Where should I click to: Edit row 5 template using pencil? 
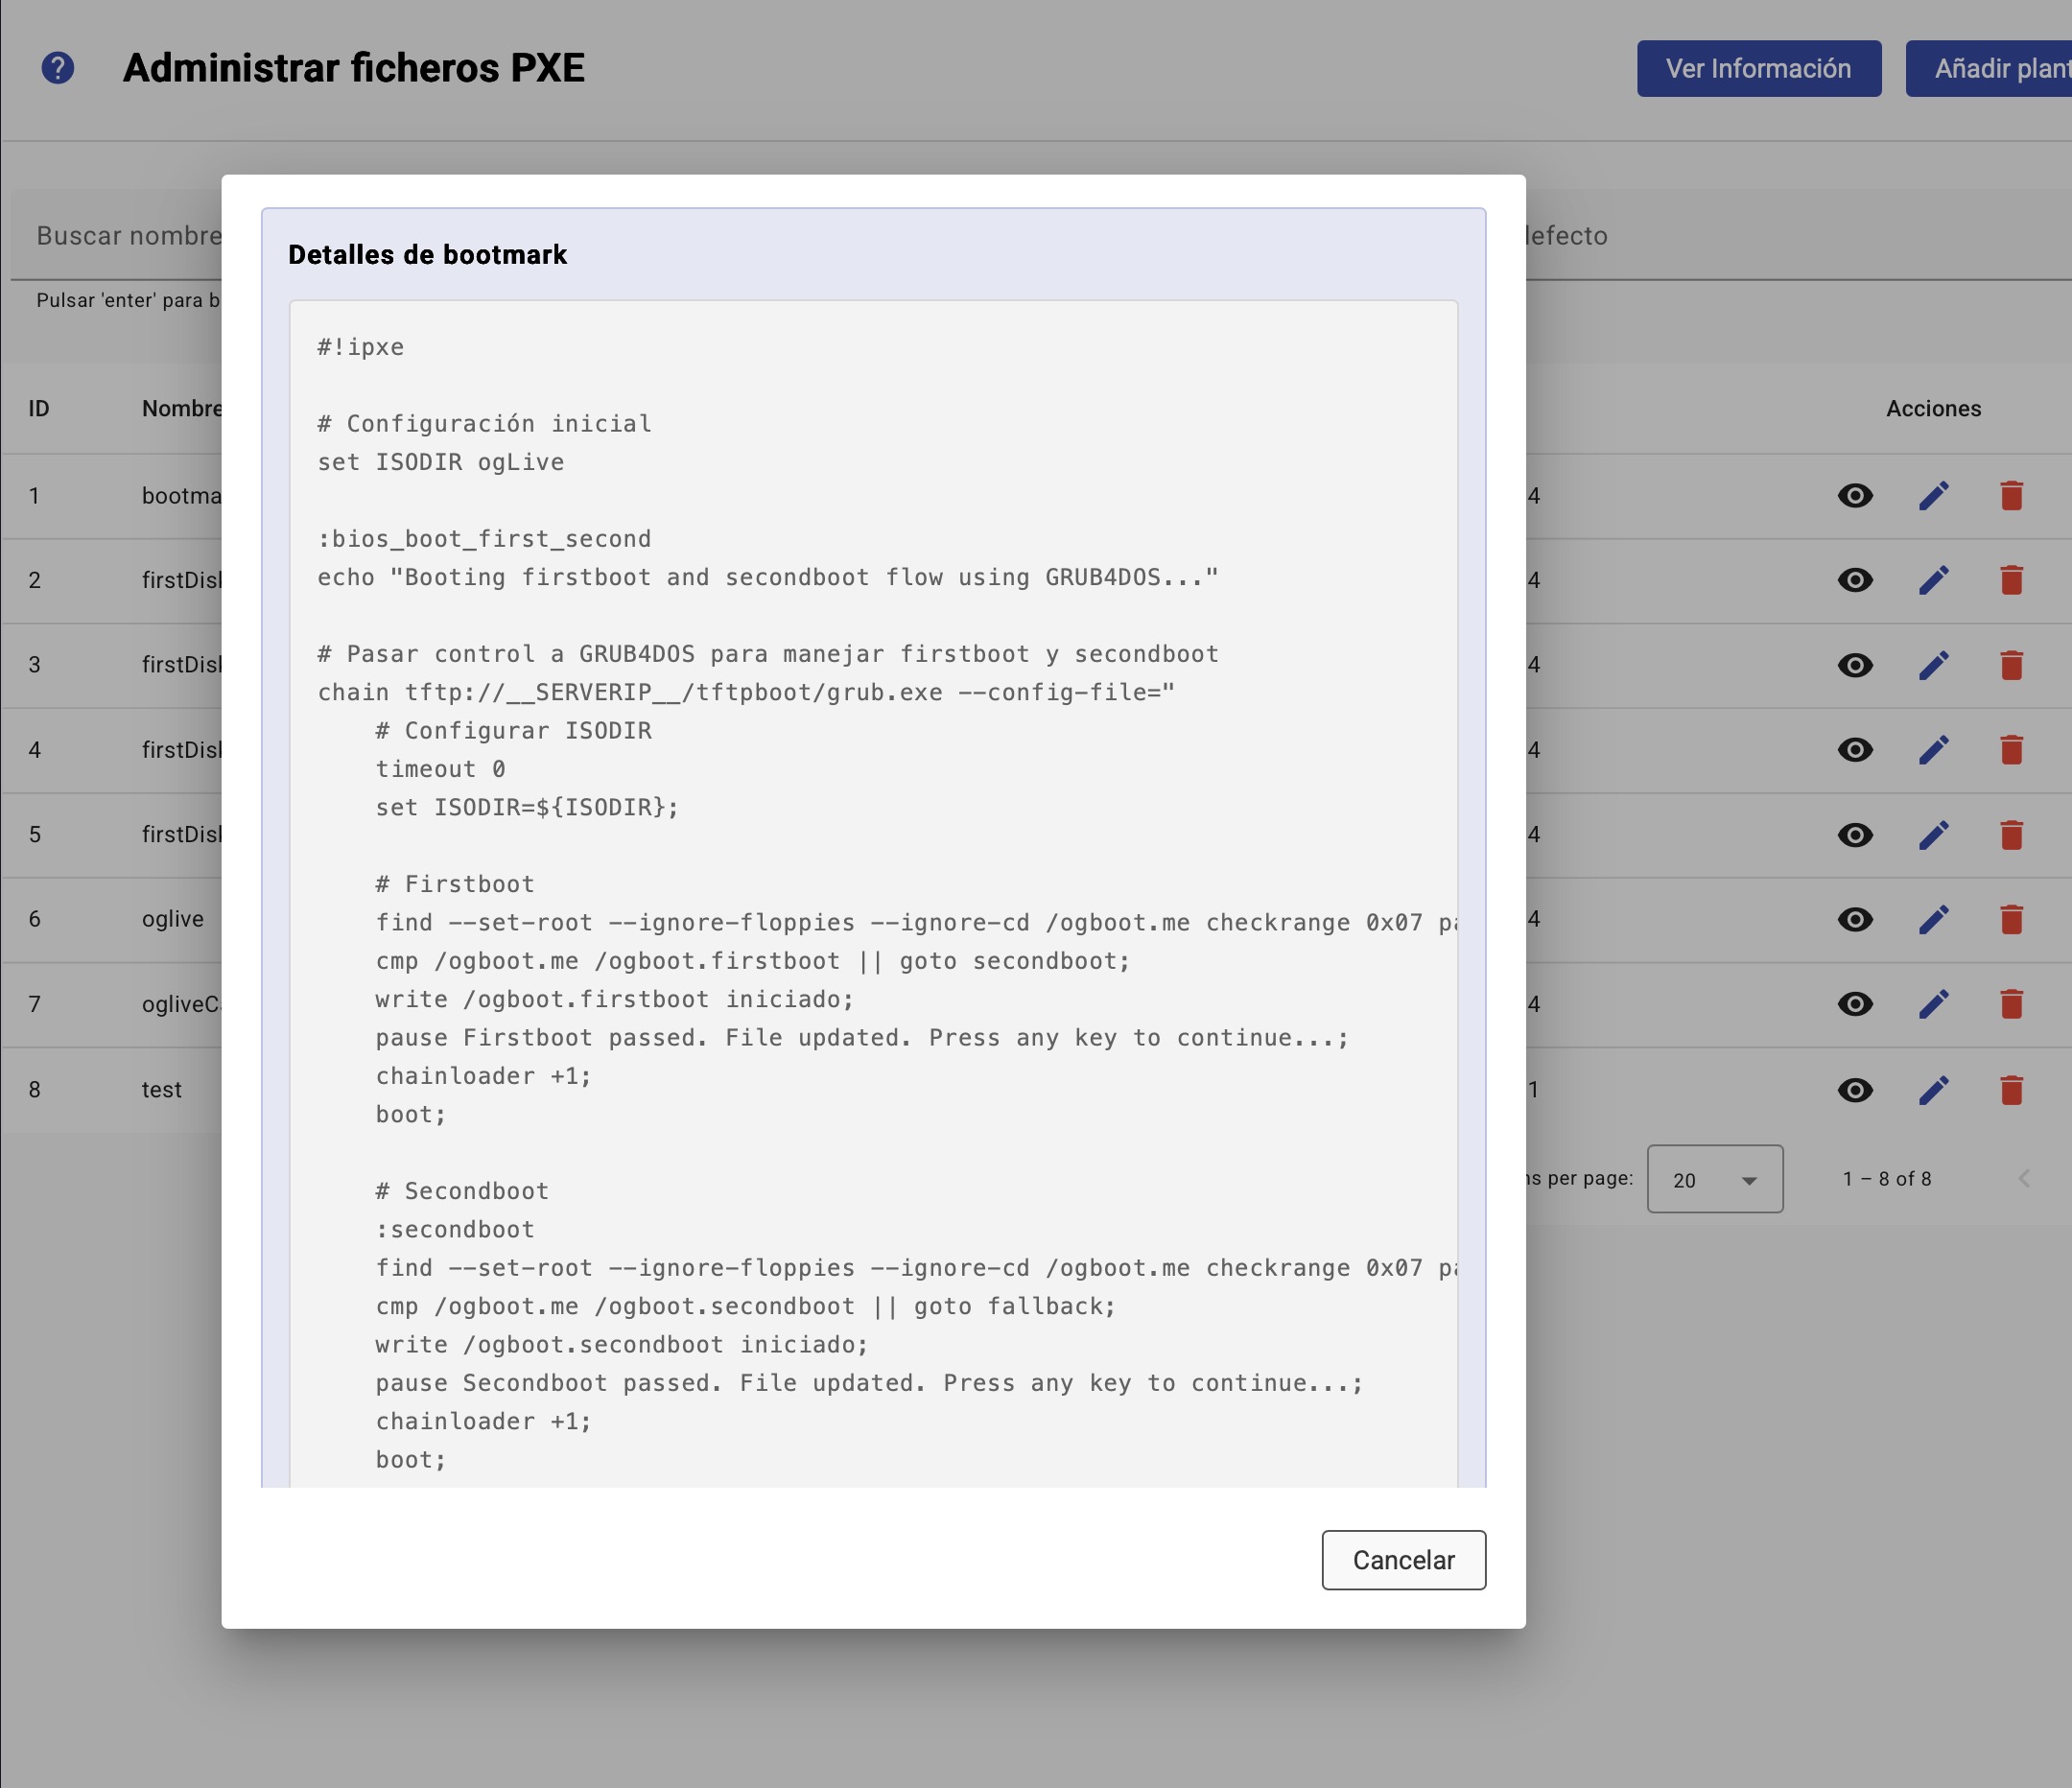pos(1934,835)
